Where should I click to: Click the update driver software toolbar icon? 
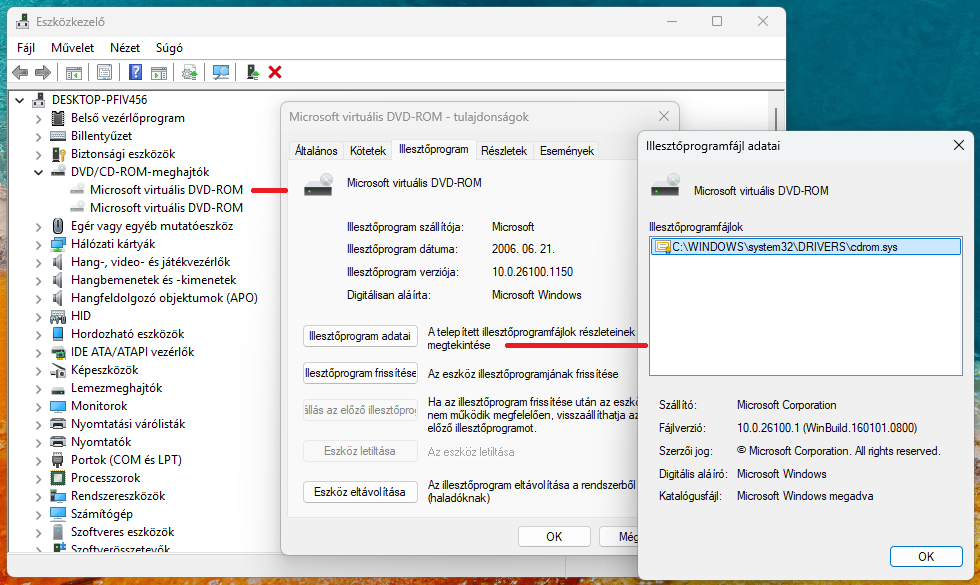(189, 72)
